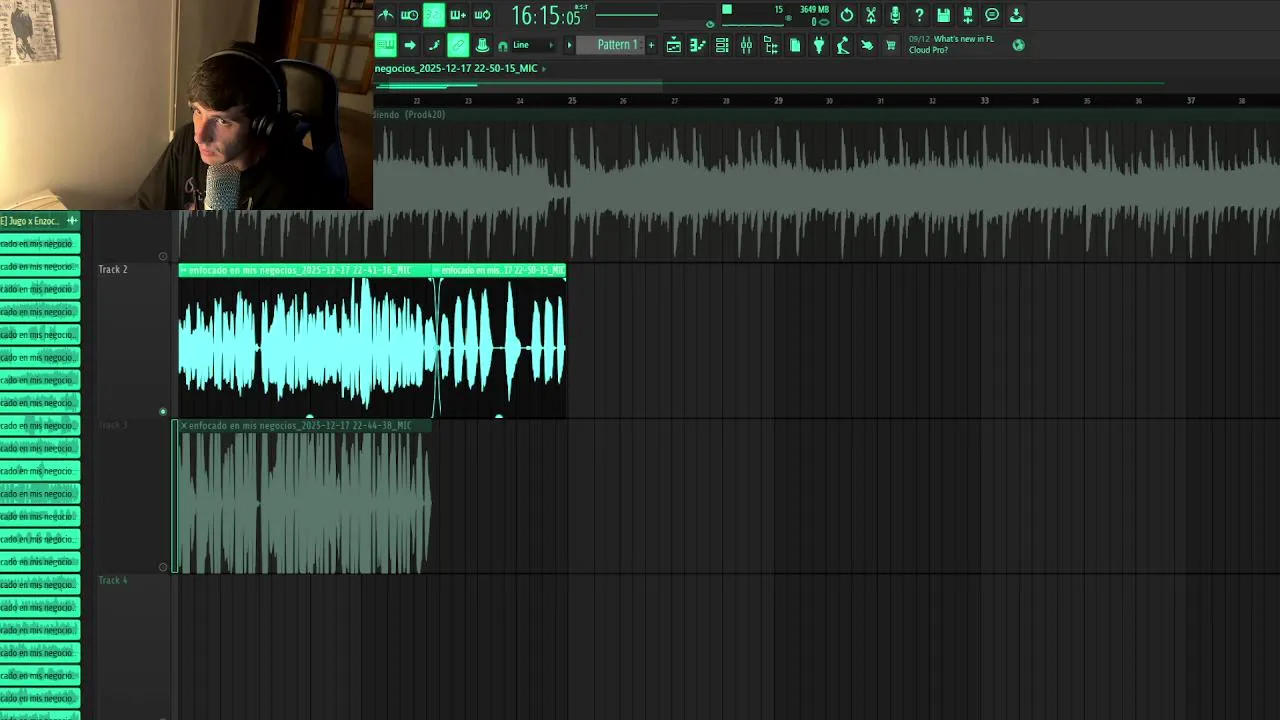
Task: Toggle blend recording overdub
Action: click(x=458, y=15)
